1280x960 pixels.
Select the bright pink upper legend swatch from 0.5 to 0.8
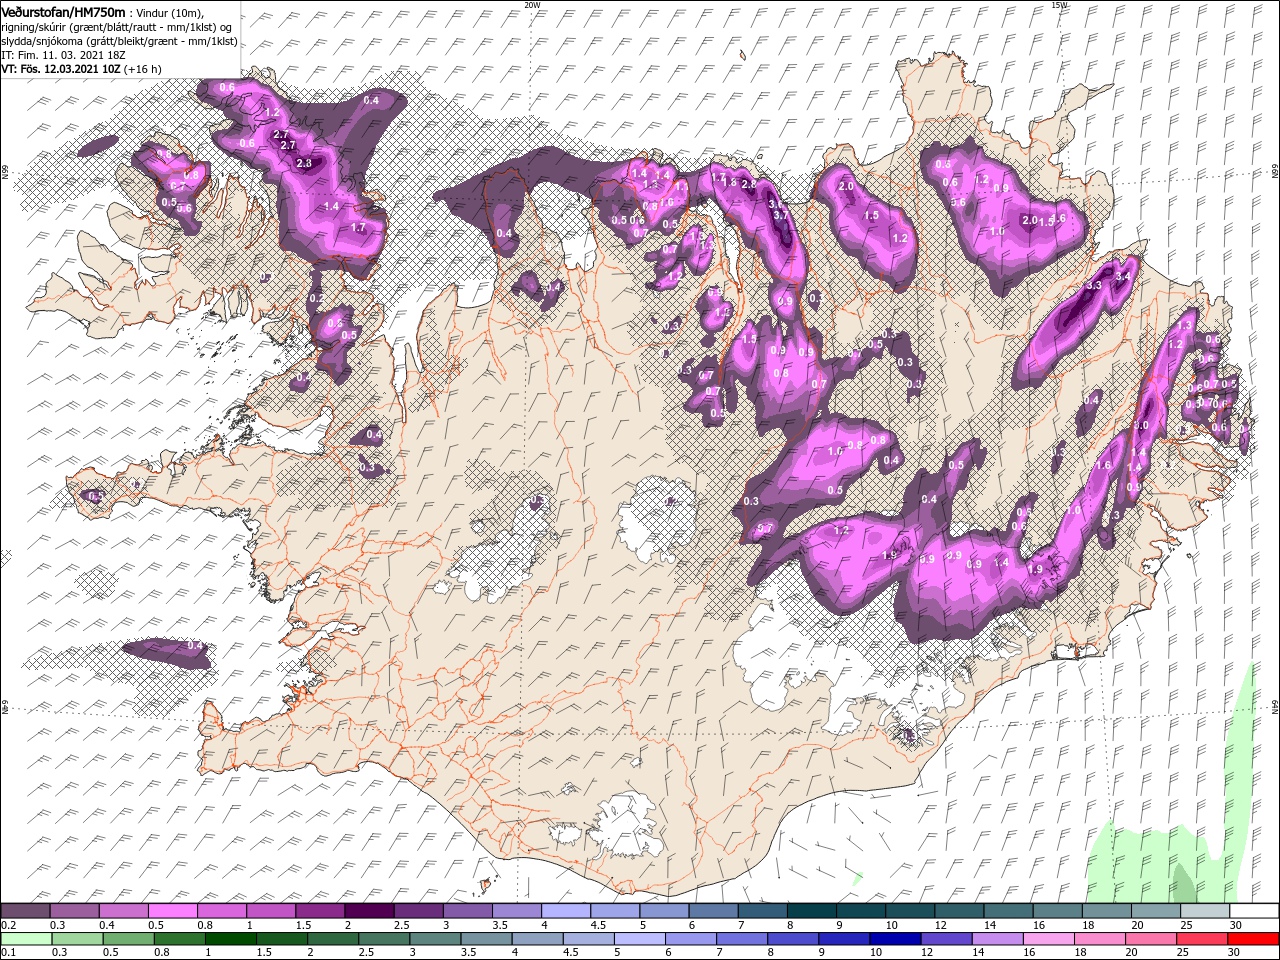click(x=173, y=910)
